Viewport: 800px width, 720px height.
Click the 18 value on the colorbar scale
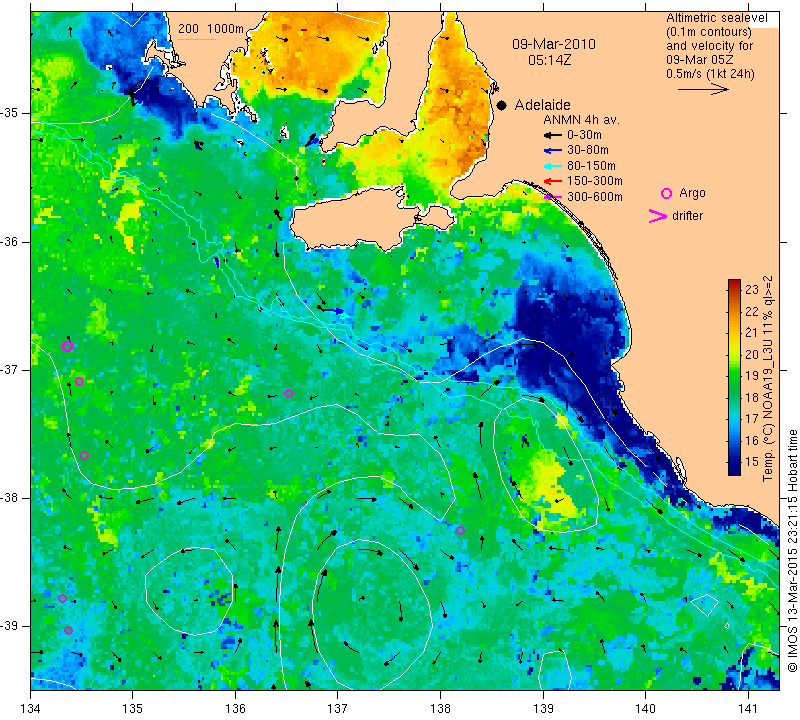tap(752, 398)
